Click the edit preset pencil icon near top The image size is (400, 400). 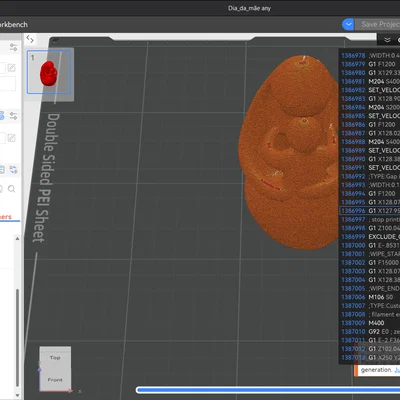click(11, 68)
